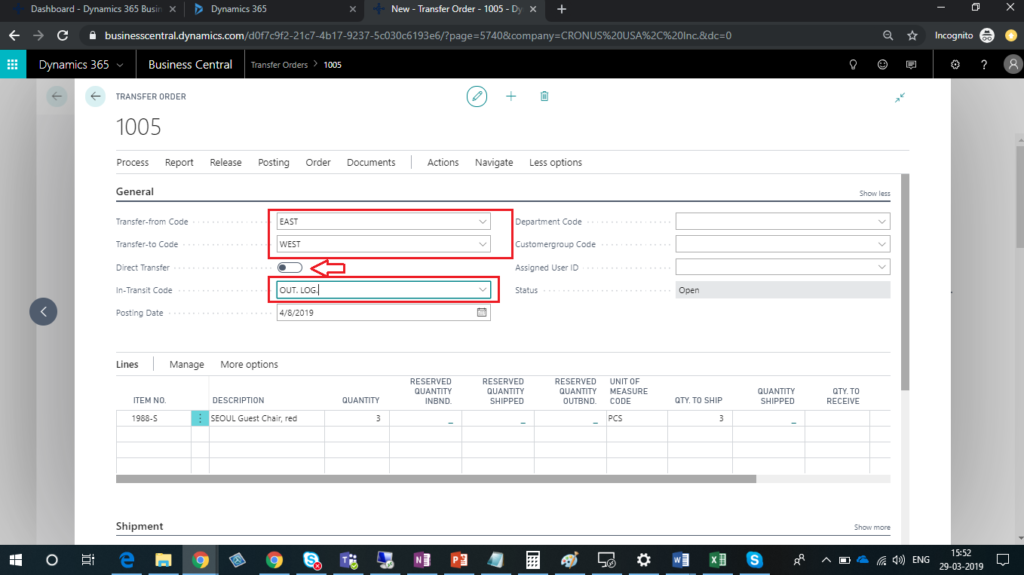
Task: Open the Posting menu
Action: [x=273, y=162]
